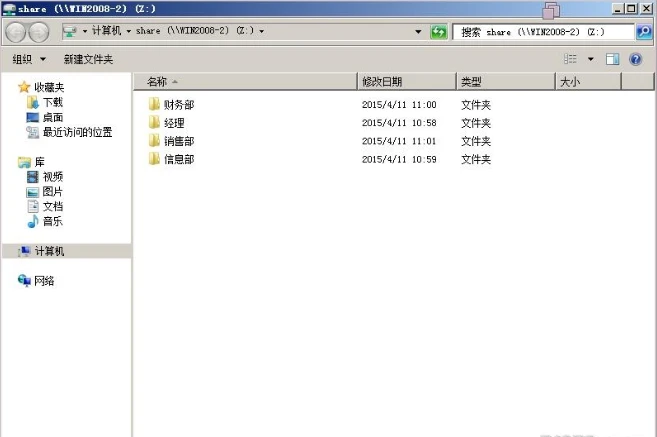Expand dropdown arrow after 计算机 in breadcrumb

pos(129,31)
